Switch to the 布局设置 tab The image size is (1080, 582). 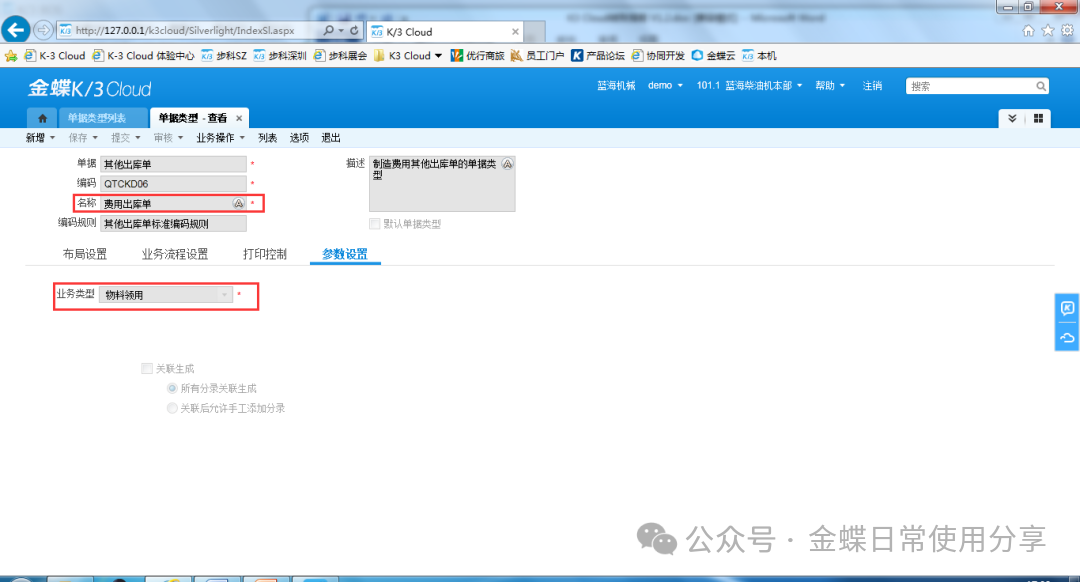[85, 254]
